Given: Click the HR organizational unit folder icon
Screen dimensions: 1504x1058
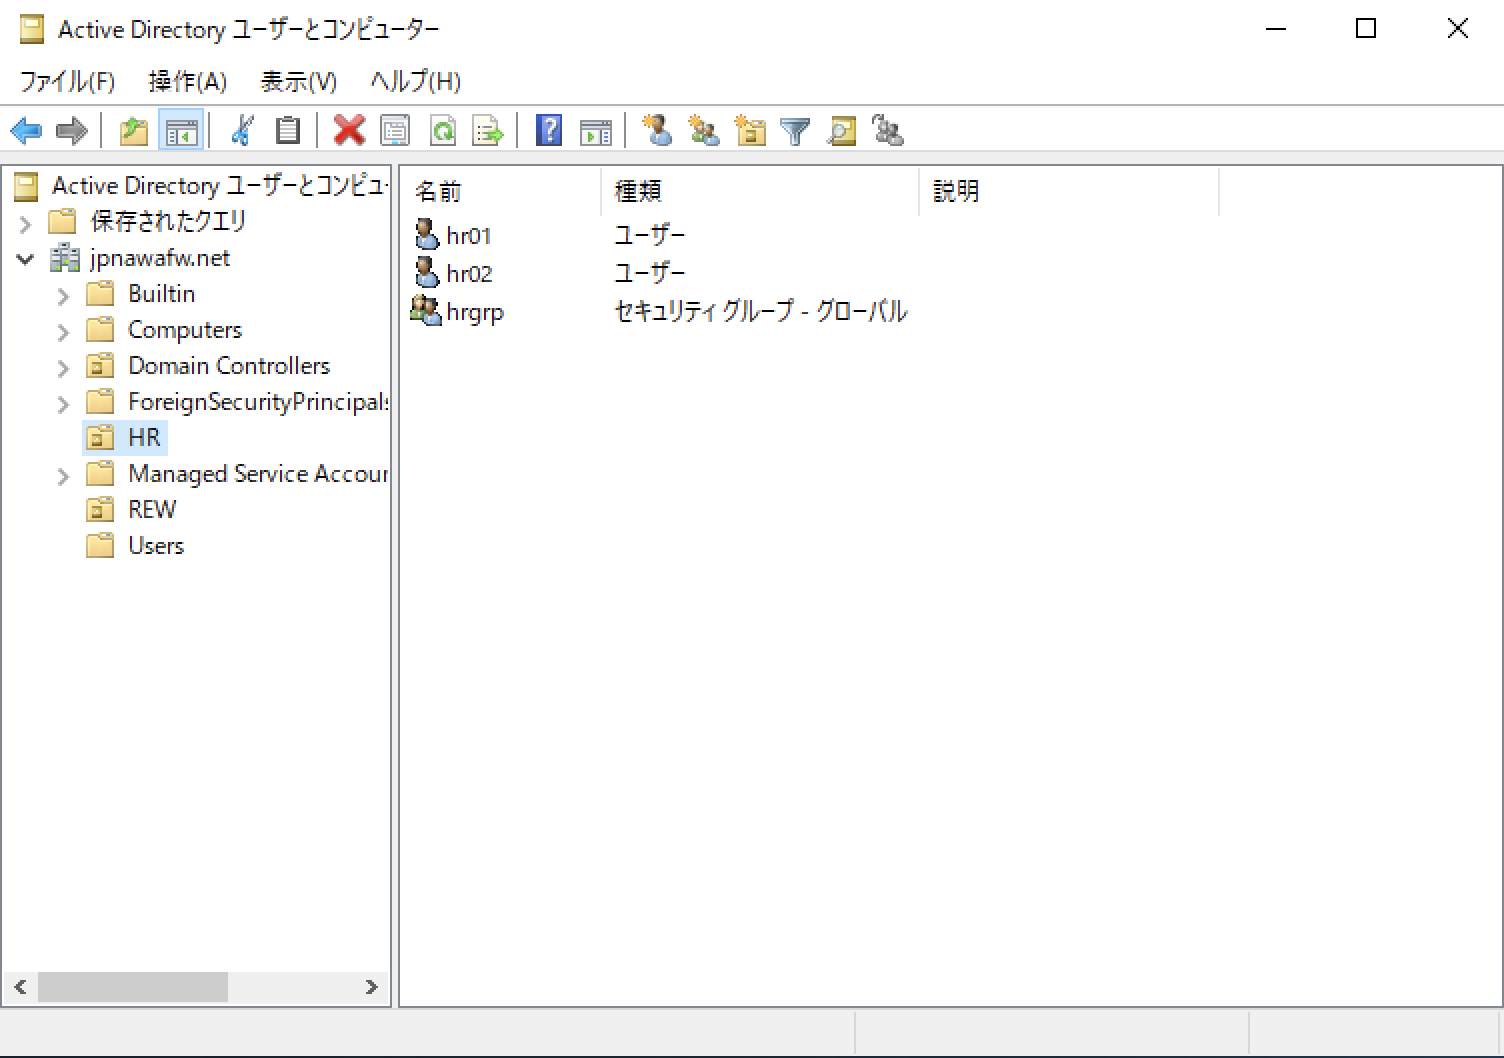Looking at the screenshot, I should [100, 437].
